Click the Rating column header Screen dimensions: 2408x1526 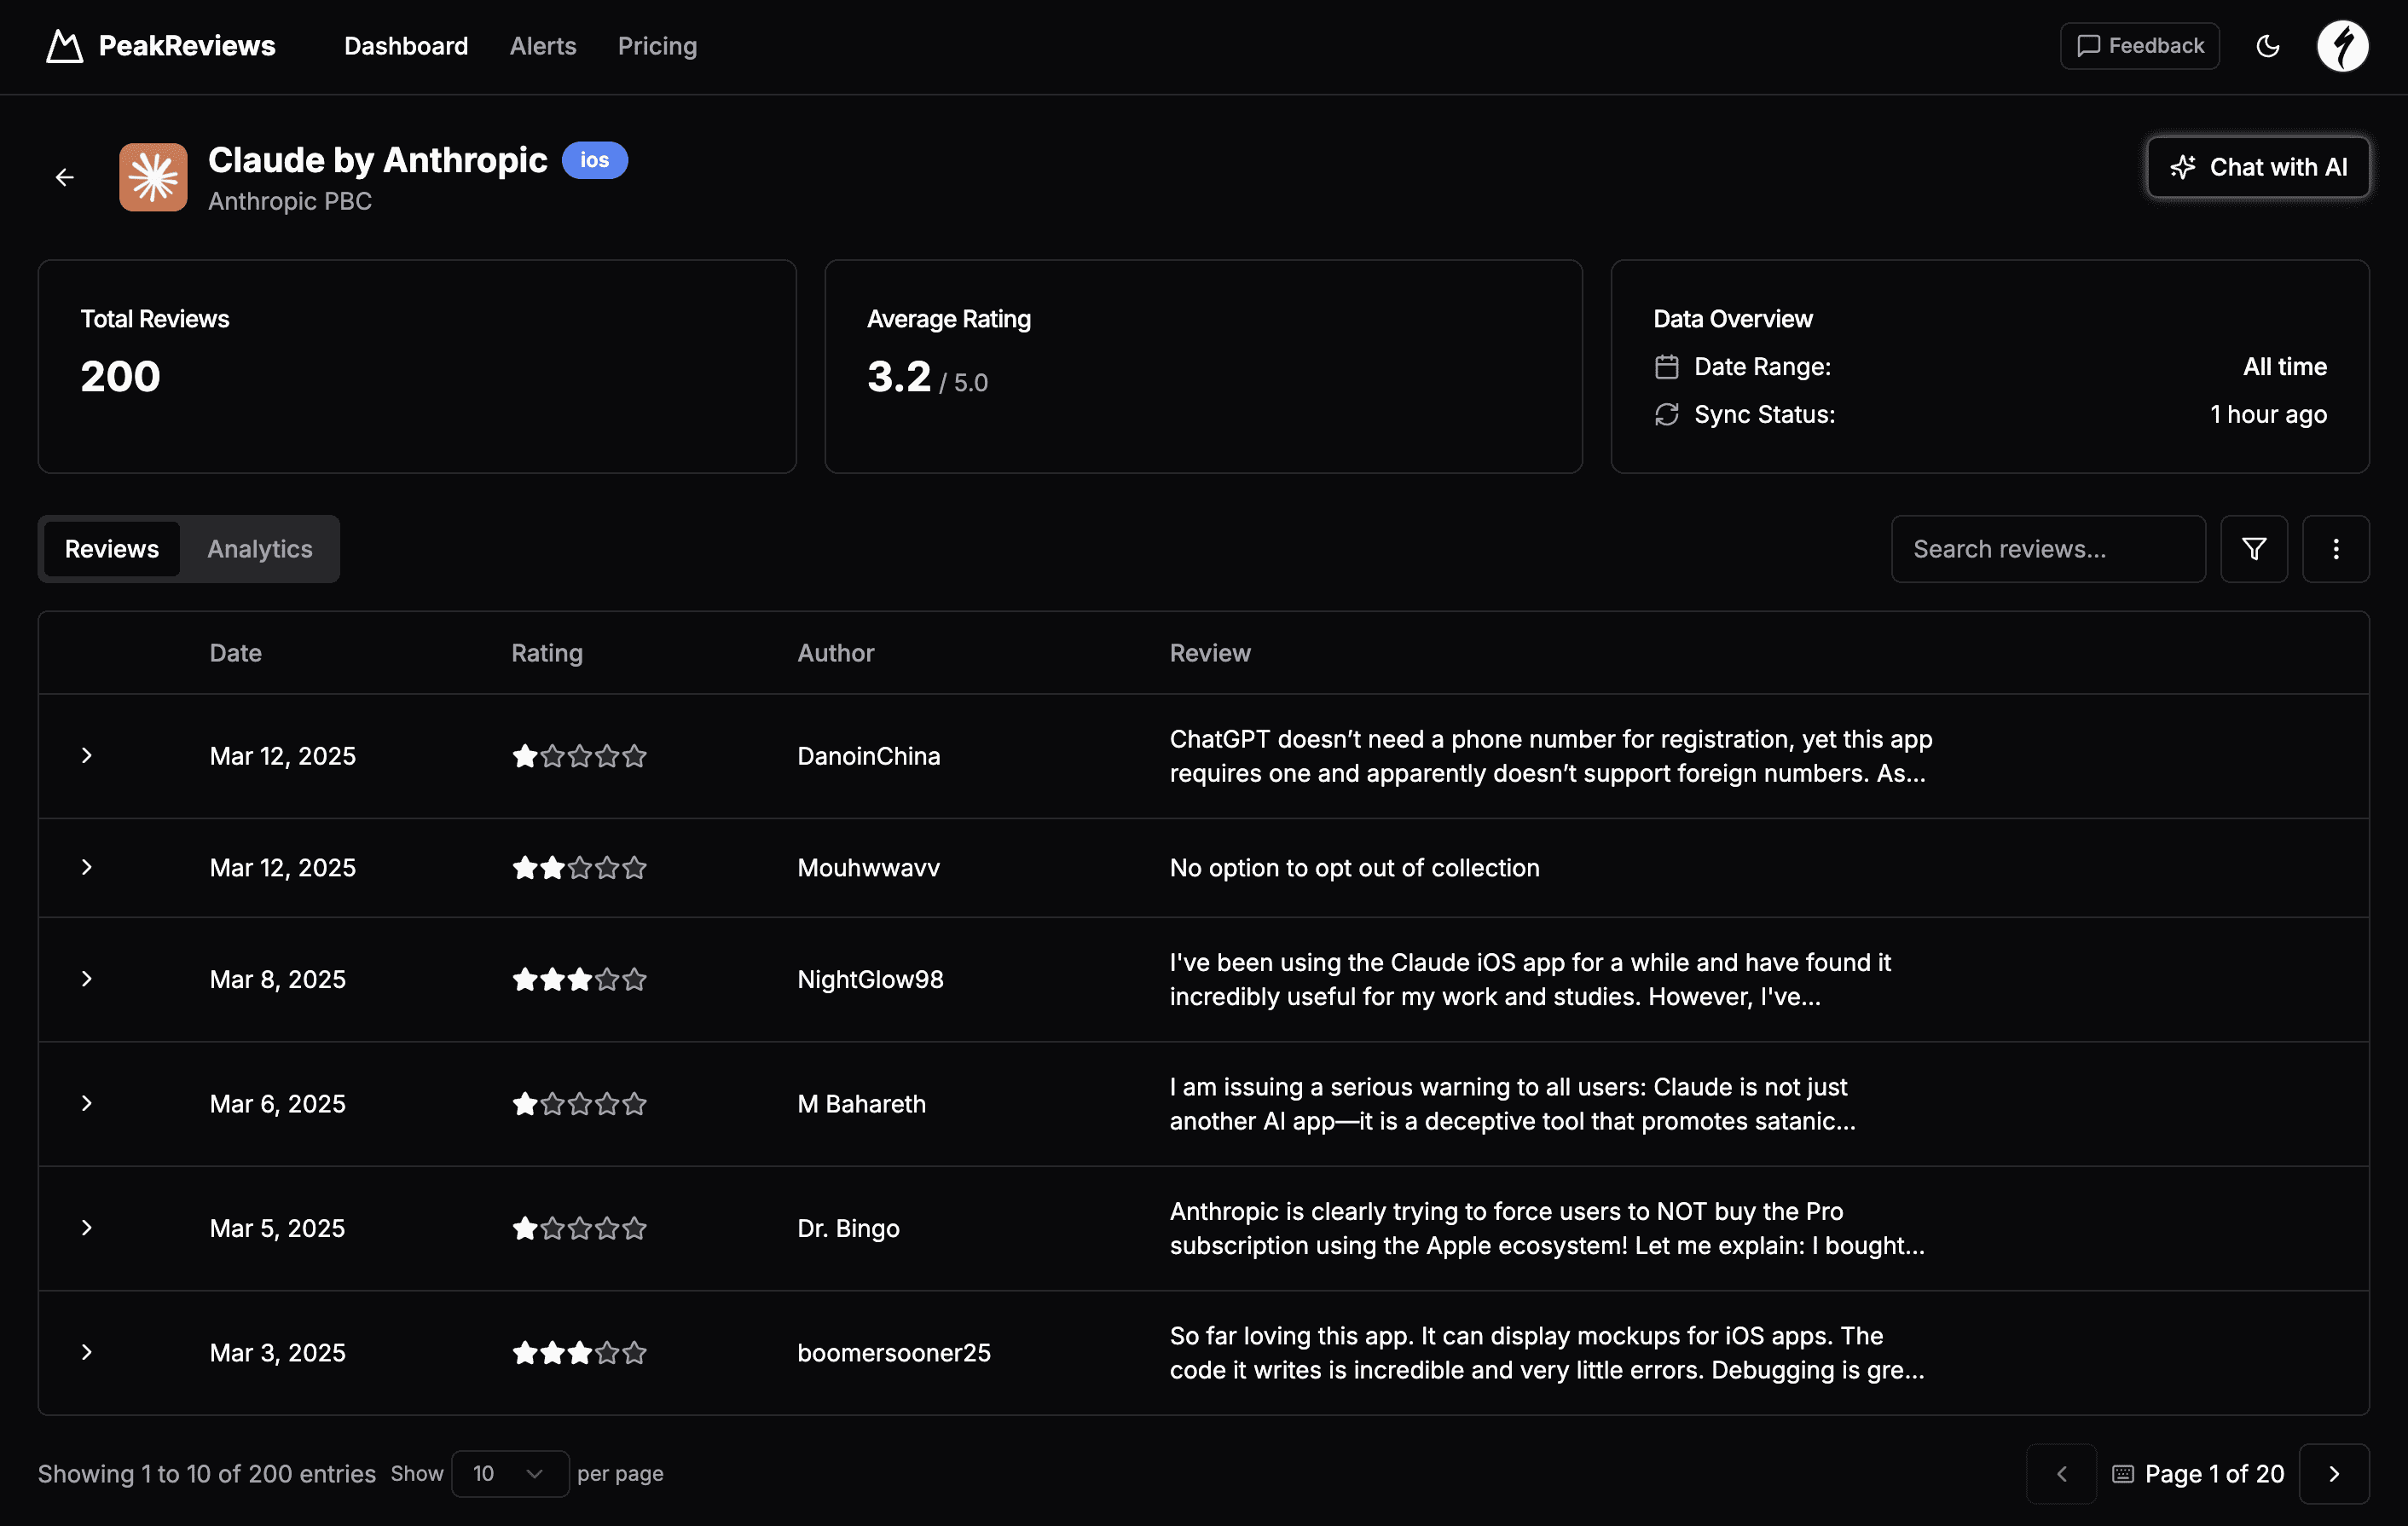[547, 653]
